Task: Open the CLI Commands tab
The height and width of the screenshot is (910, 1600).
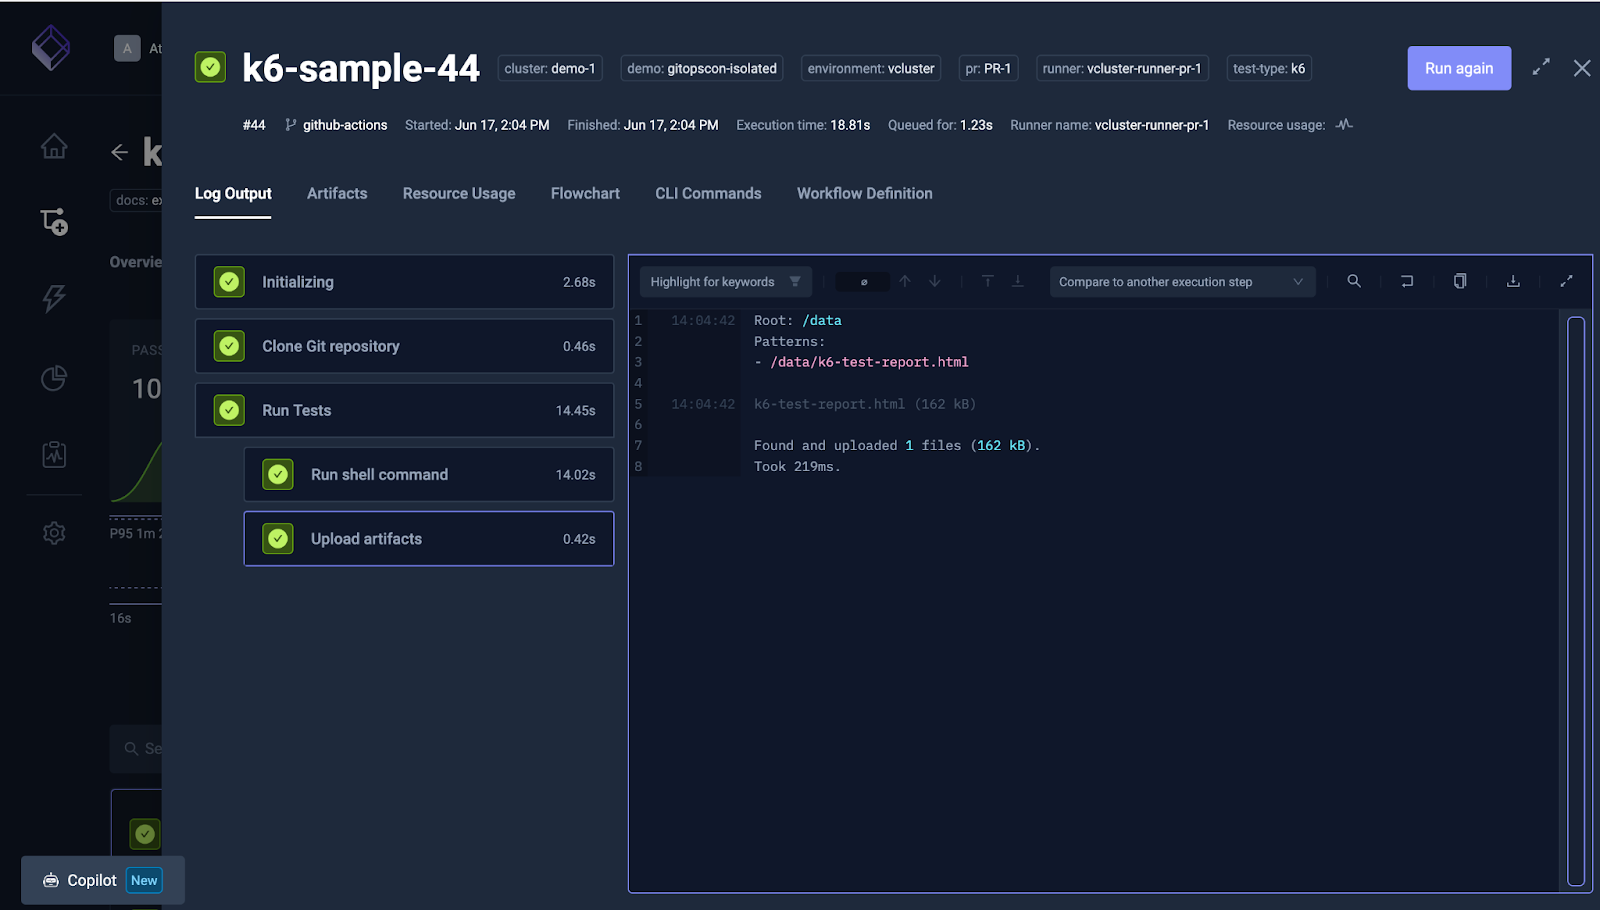Action: [x=708, y=193]
